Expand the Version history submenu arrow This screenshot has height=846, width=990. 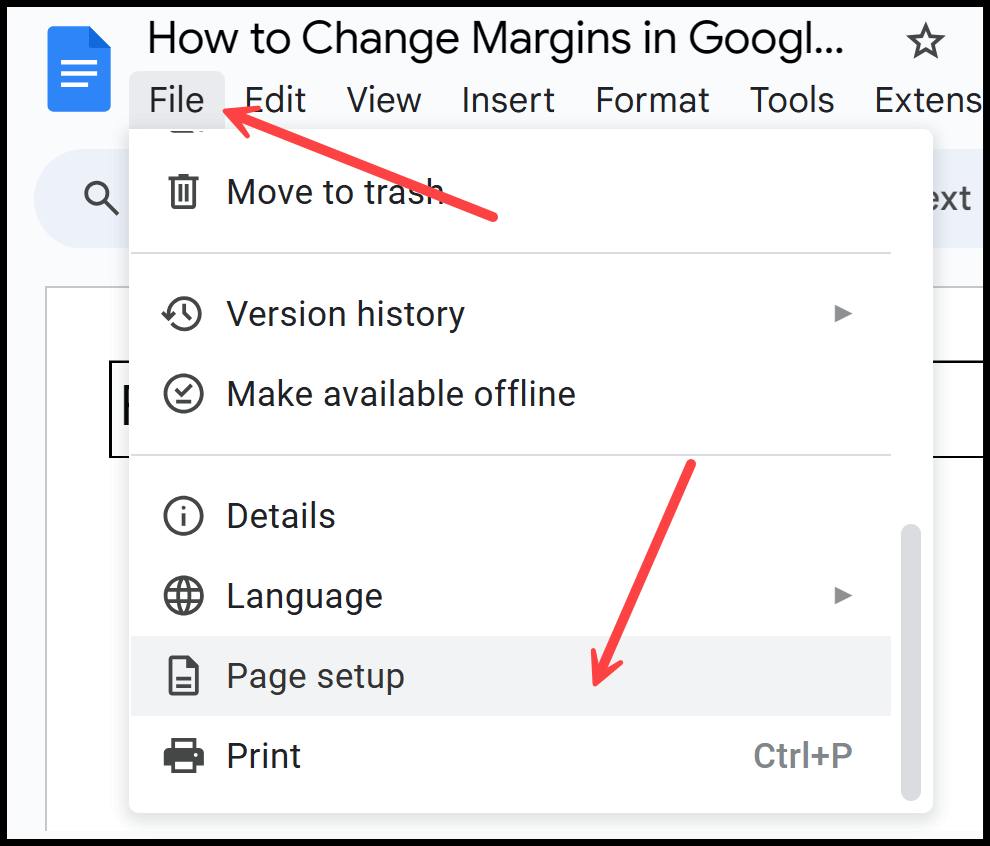coord(843,313)
